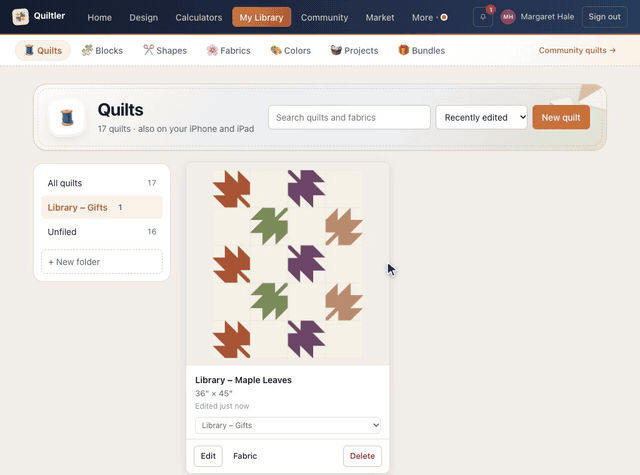Viewport: 640px width, 475px height.
Task: Open the Maple Leaves quilt thumbnail
Action: pyautogui.click(x=287, y=264)
